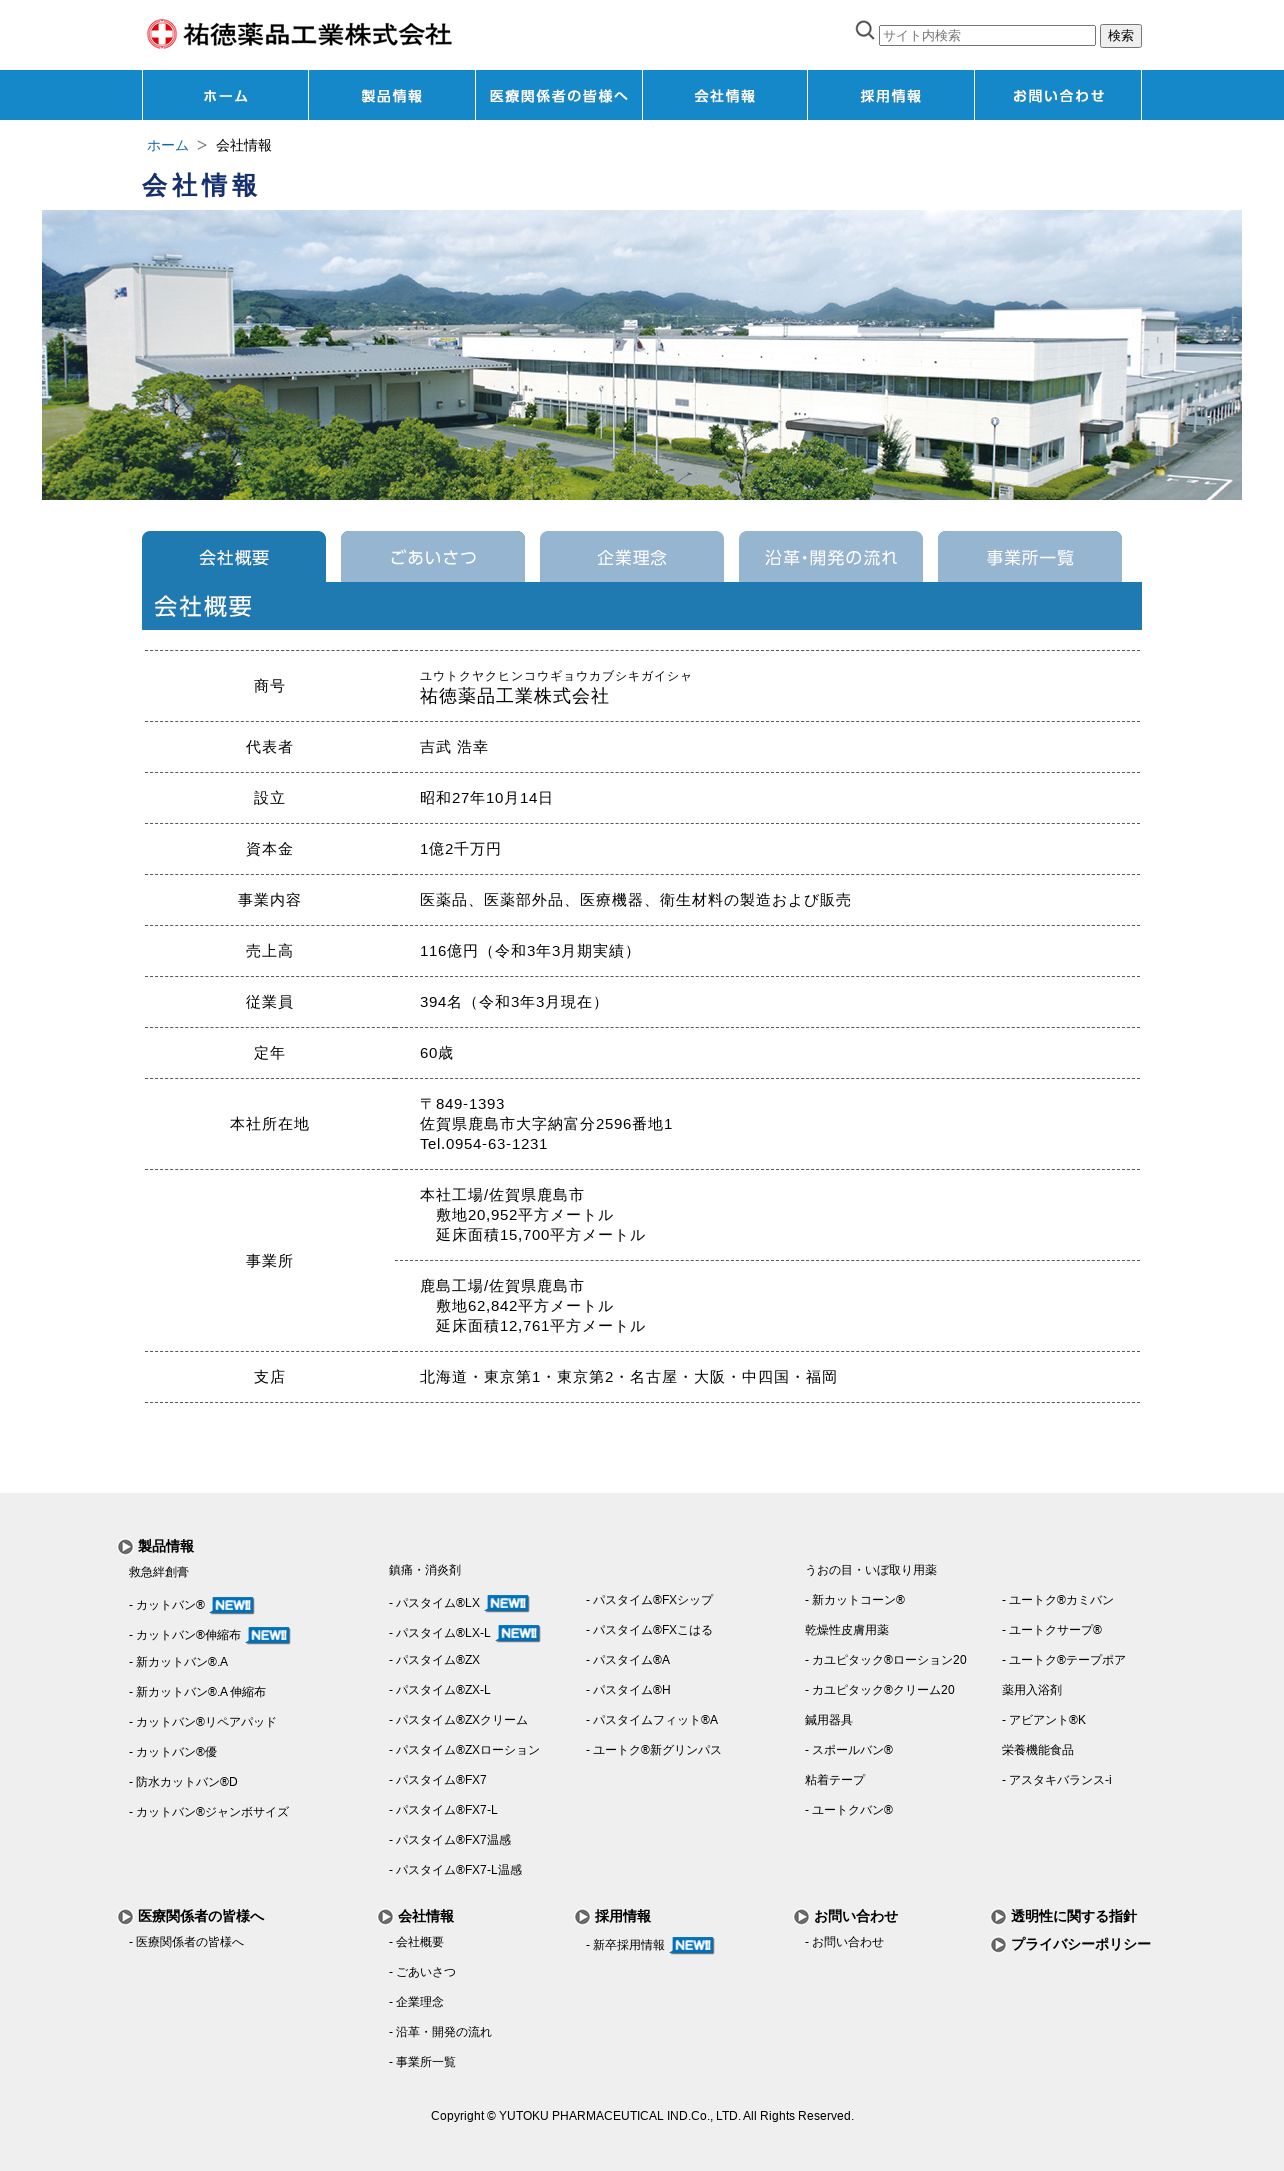Click arrow icon next to 透明性に関する指針
The height and width of the screenshot is (2171, 1284).
coord(998,1917)
